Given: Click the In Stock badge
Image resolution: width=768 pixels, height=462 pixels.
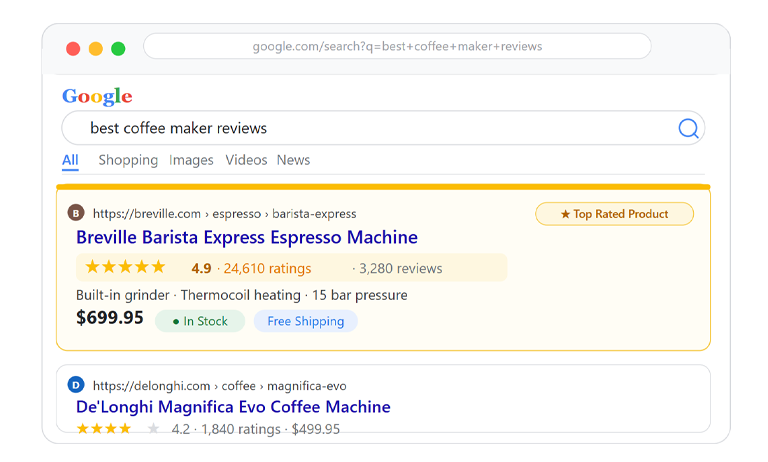Looking at the screenshot, I should click(200, 321).
